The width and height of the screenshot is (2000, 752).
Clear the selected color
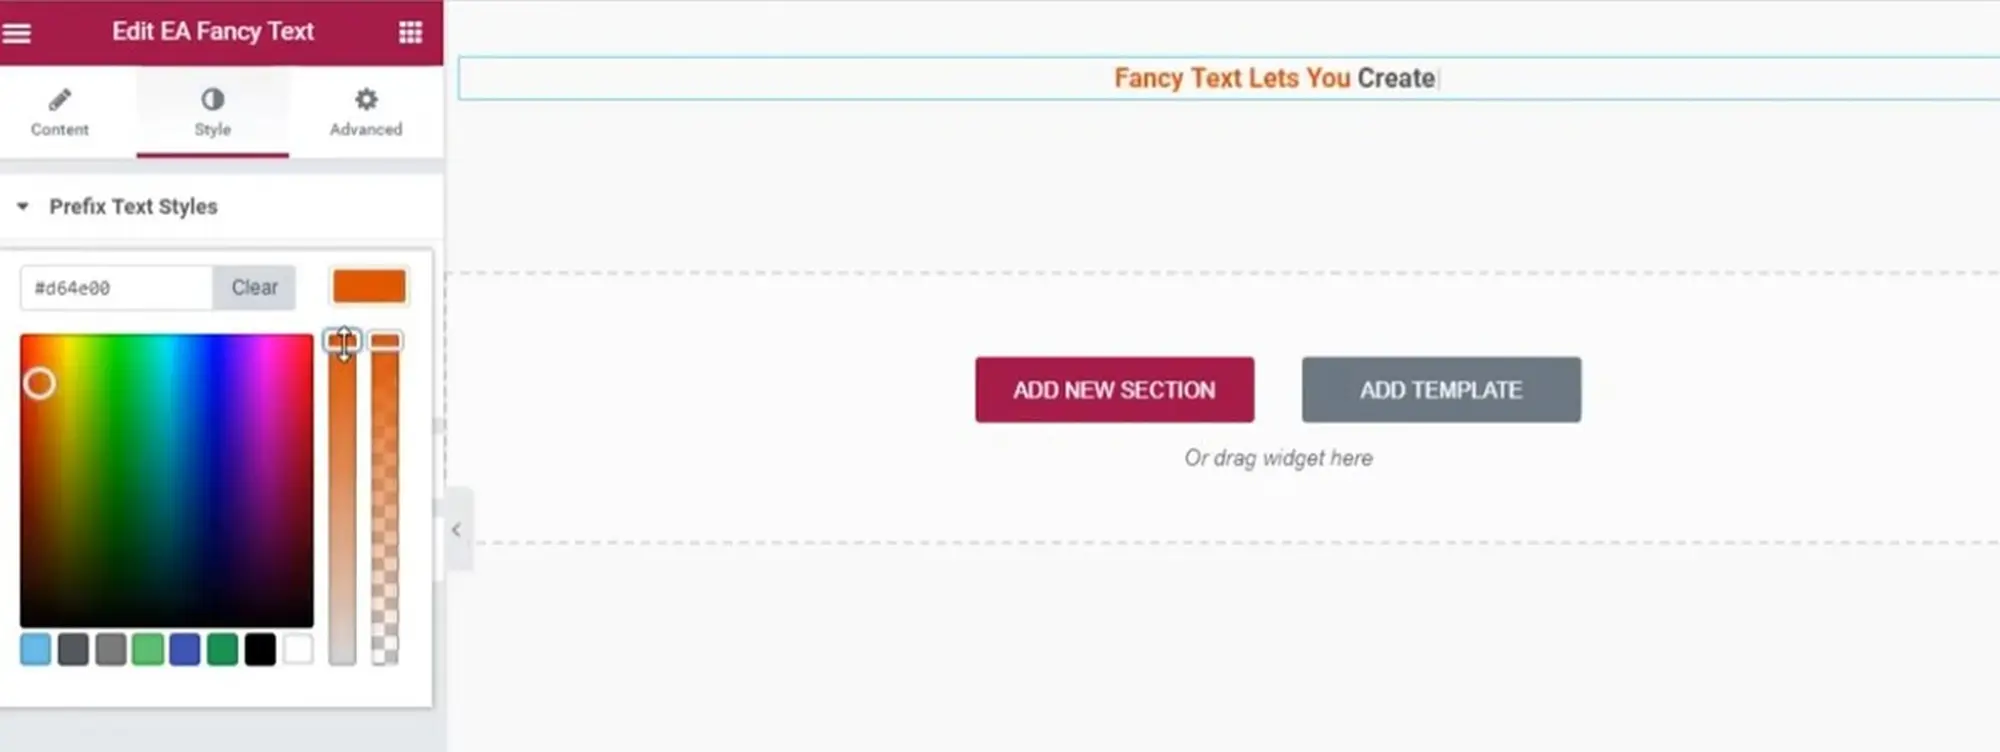pos(254,288)
